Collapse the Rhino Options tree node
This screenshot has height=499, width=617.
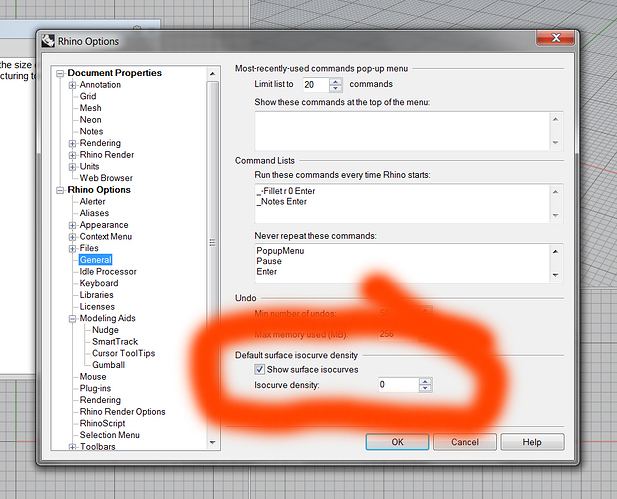(60, 190)
